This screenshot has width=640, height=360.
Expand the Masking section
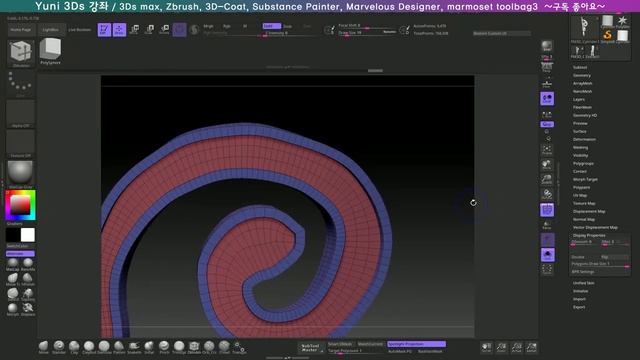point(580,147)
